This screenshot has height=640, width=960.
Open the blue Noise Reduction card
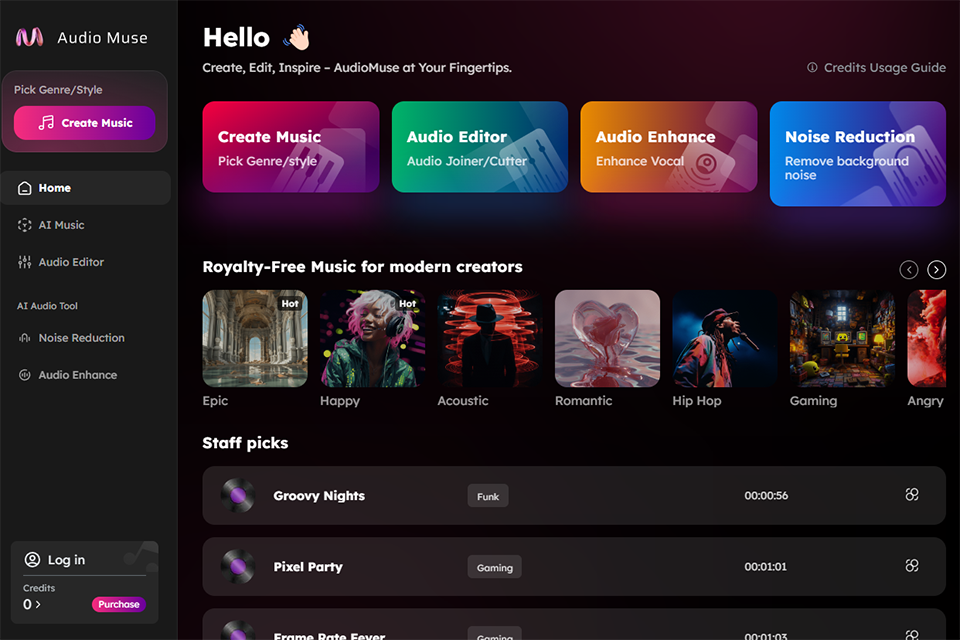(x=858, y=154)
